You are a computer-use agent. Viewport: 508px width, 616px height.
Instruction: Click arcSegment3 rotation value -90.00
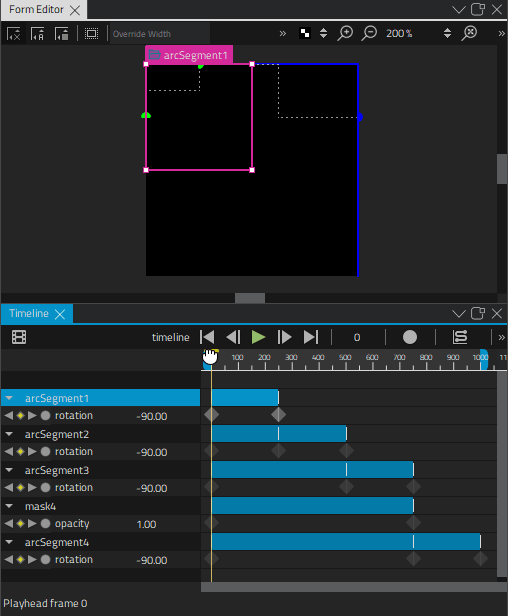pyautogui.click(x=152, y=488)
